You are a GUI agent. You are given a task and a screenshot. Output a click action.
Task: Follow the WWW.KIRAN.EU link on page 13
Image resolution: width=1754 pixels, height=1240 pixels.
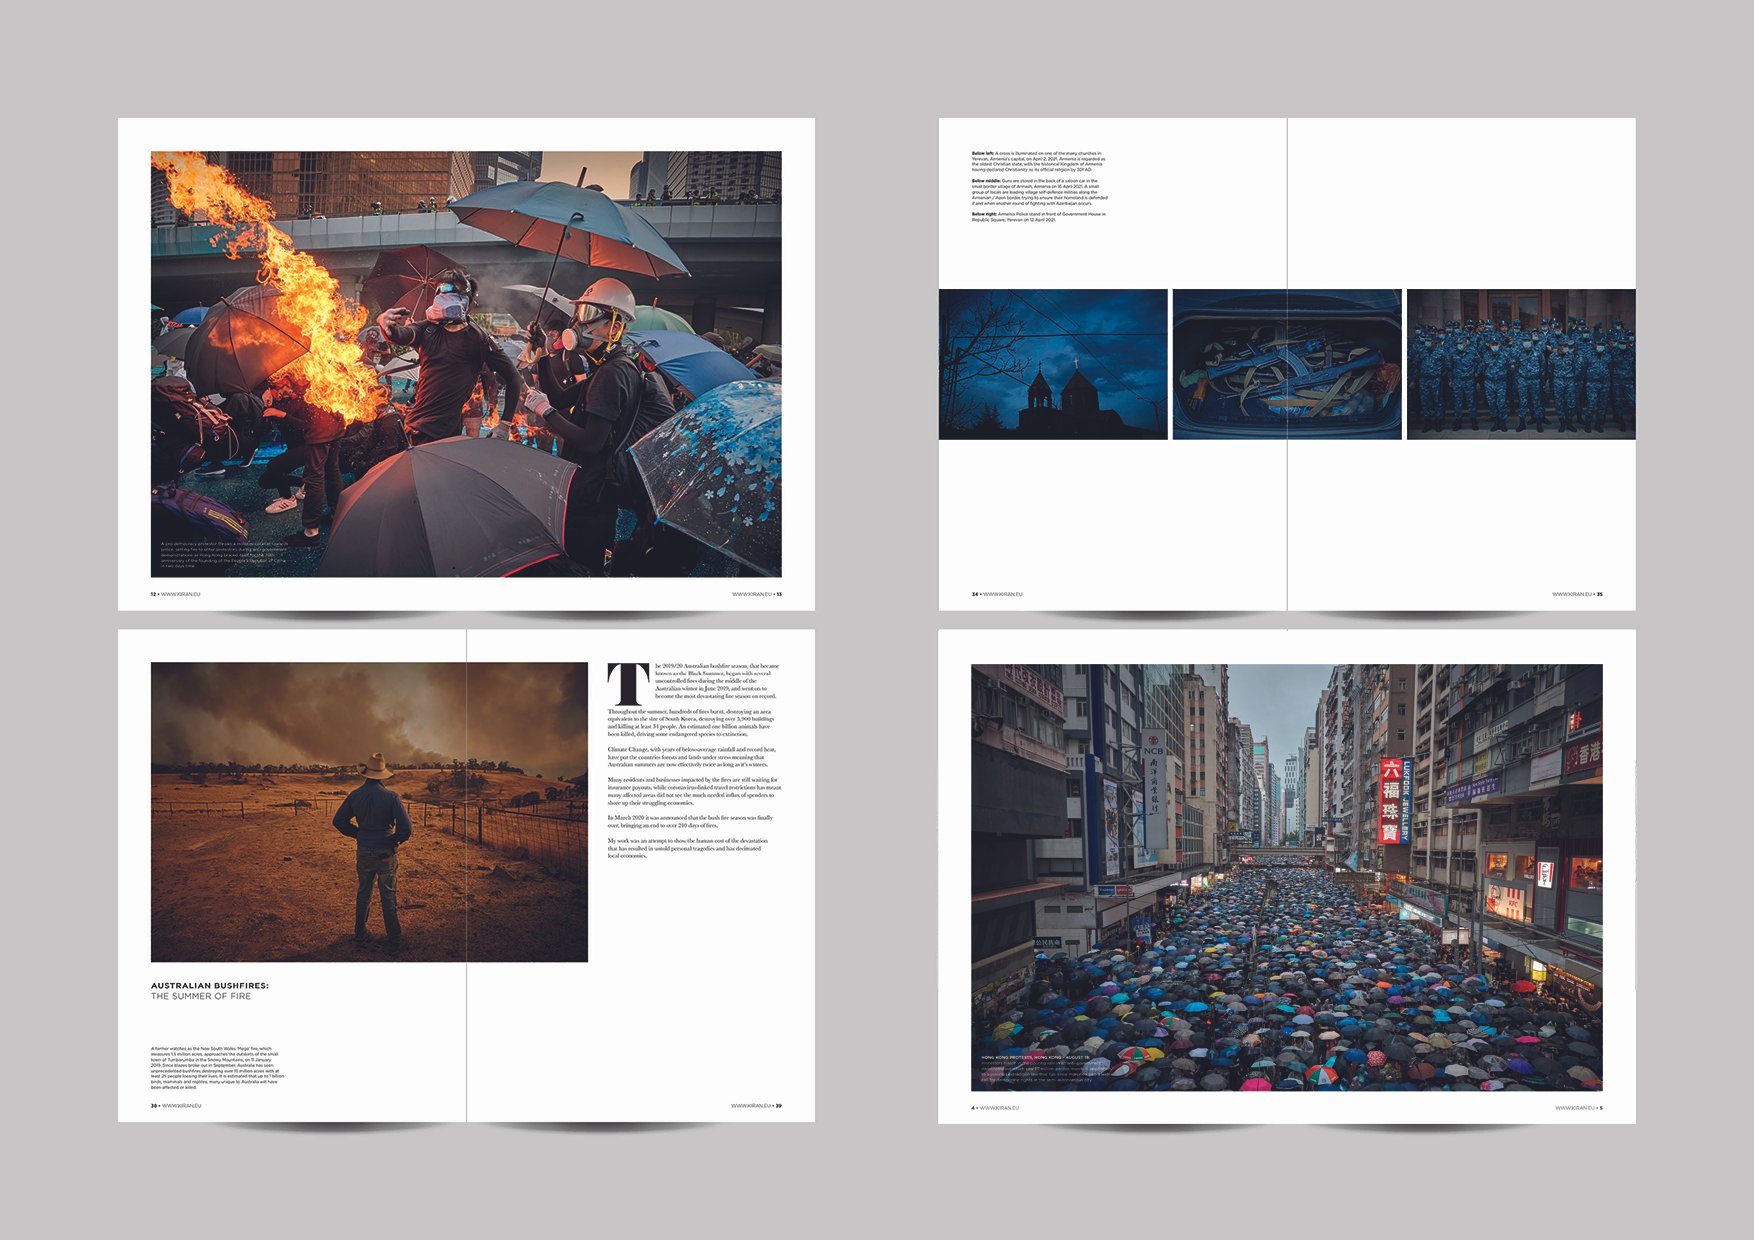coord(752,594)
